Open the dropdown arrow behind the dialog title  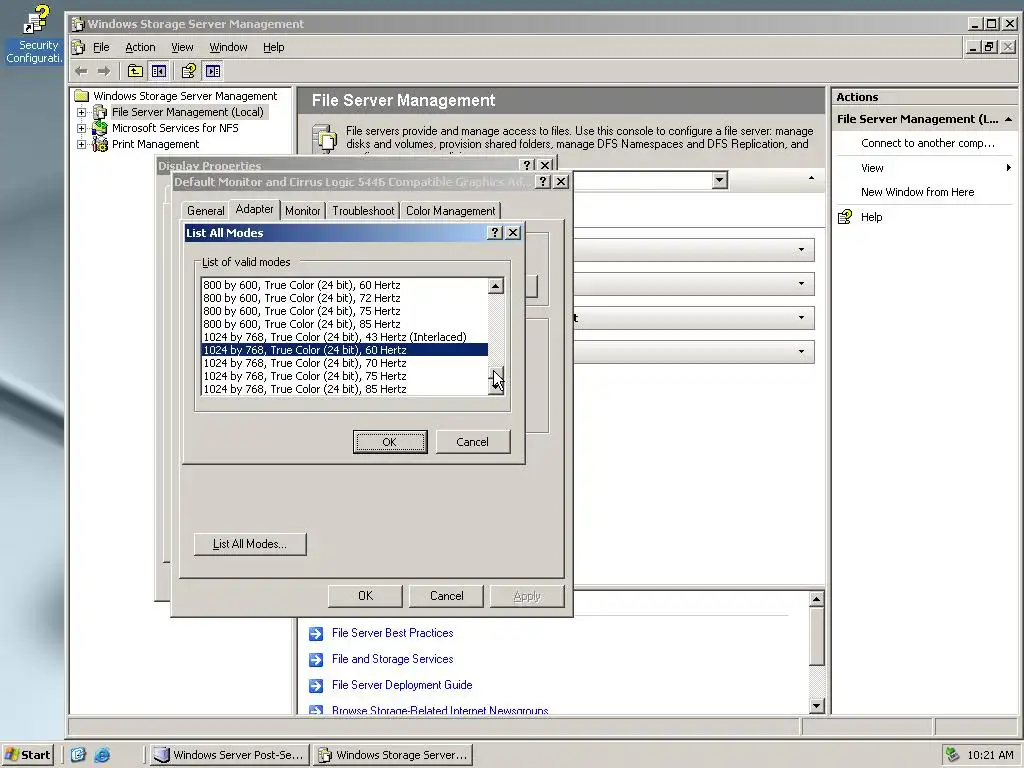point(720,180)
